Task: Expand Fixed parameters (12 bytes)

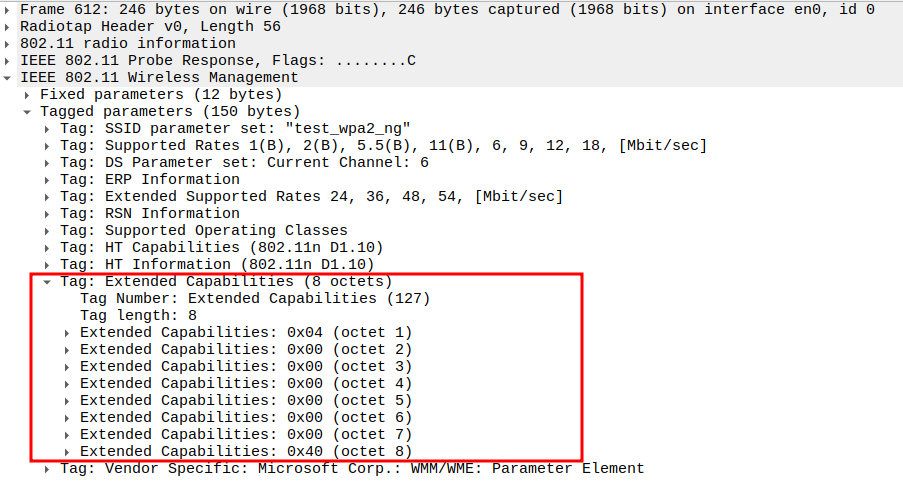Action: (x=28, y=95)
